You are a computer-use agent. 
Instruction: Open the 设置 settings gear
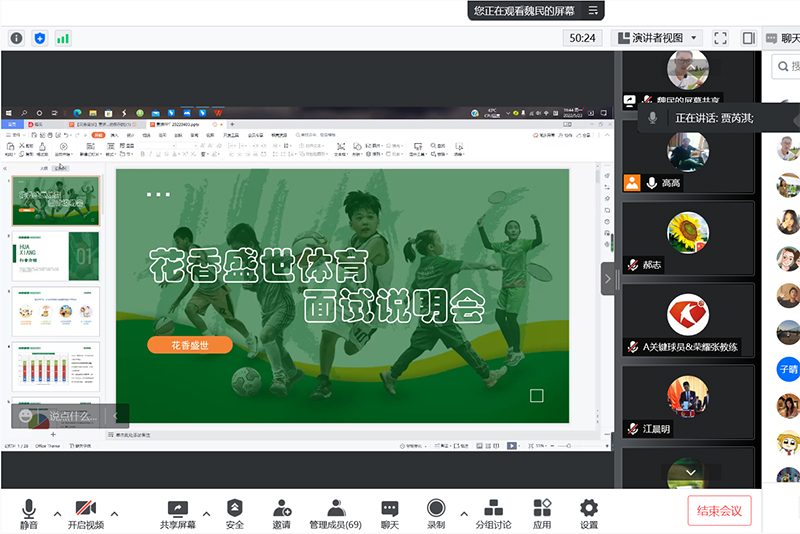pyautogui.click(x=589, y=514)
